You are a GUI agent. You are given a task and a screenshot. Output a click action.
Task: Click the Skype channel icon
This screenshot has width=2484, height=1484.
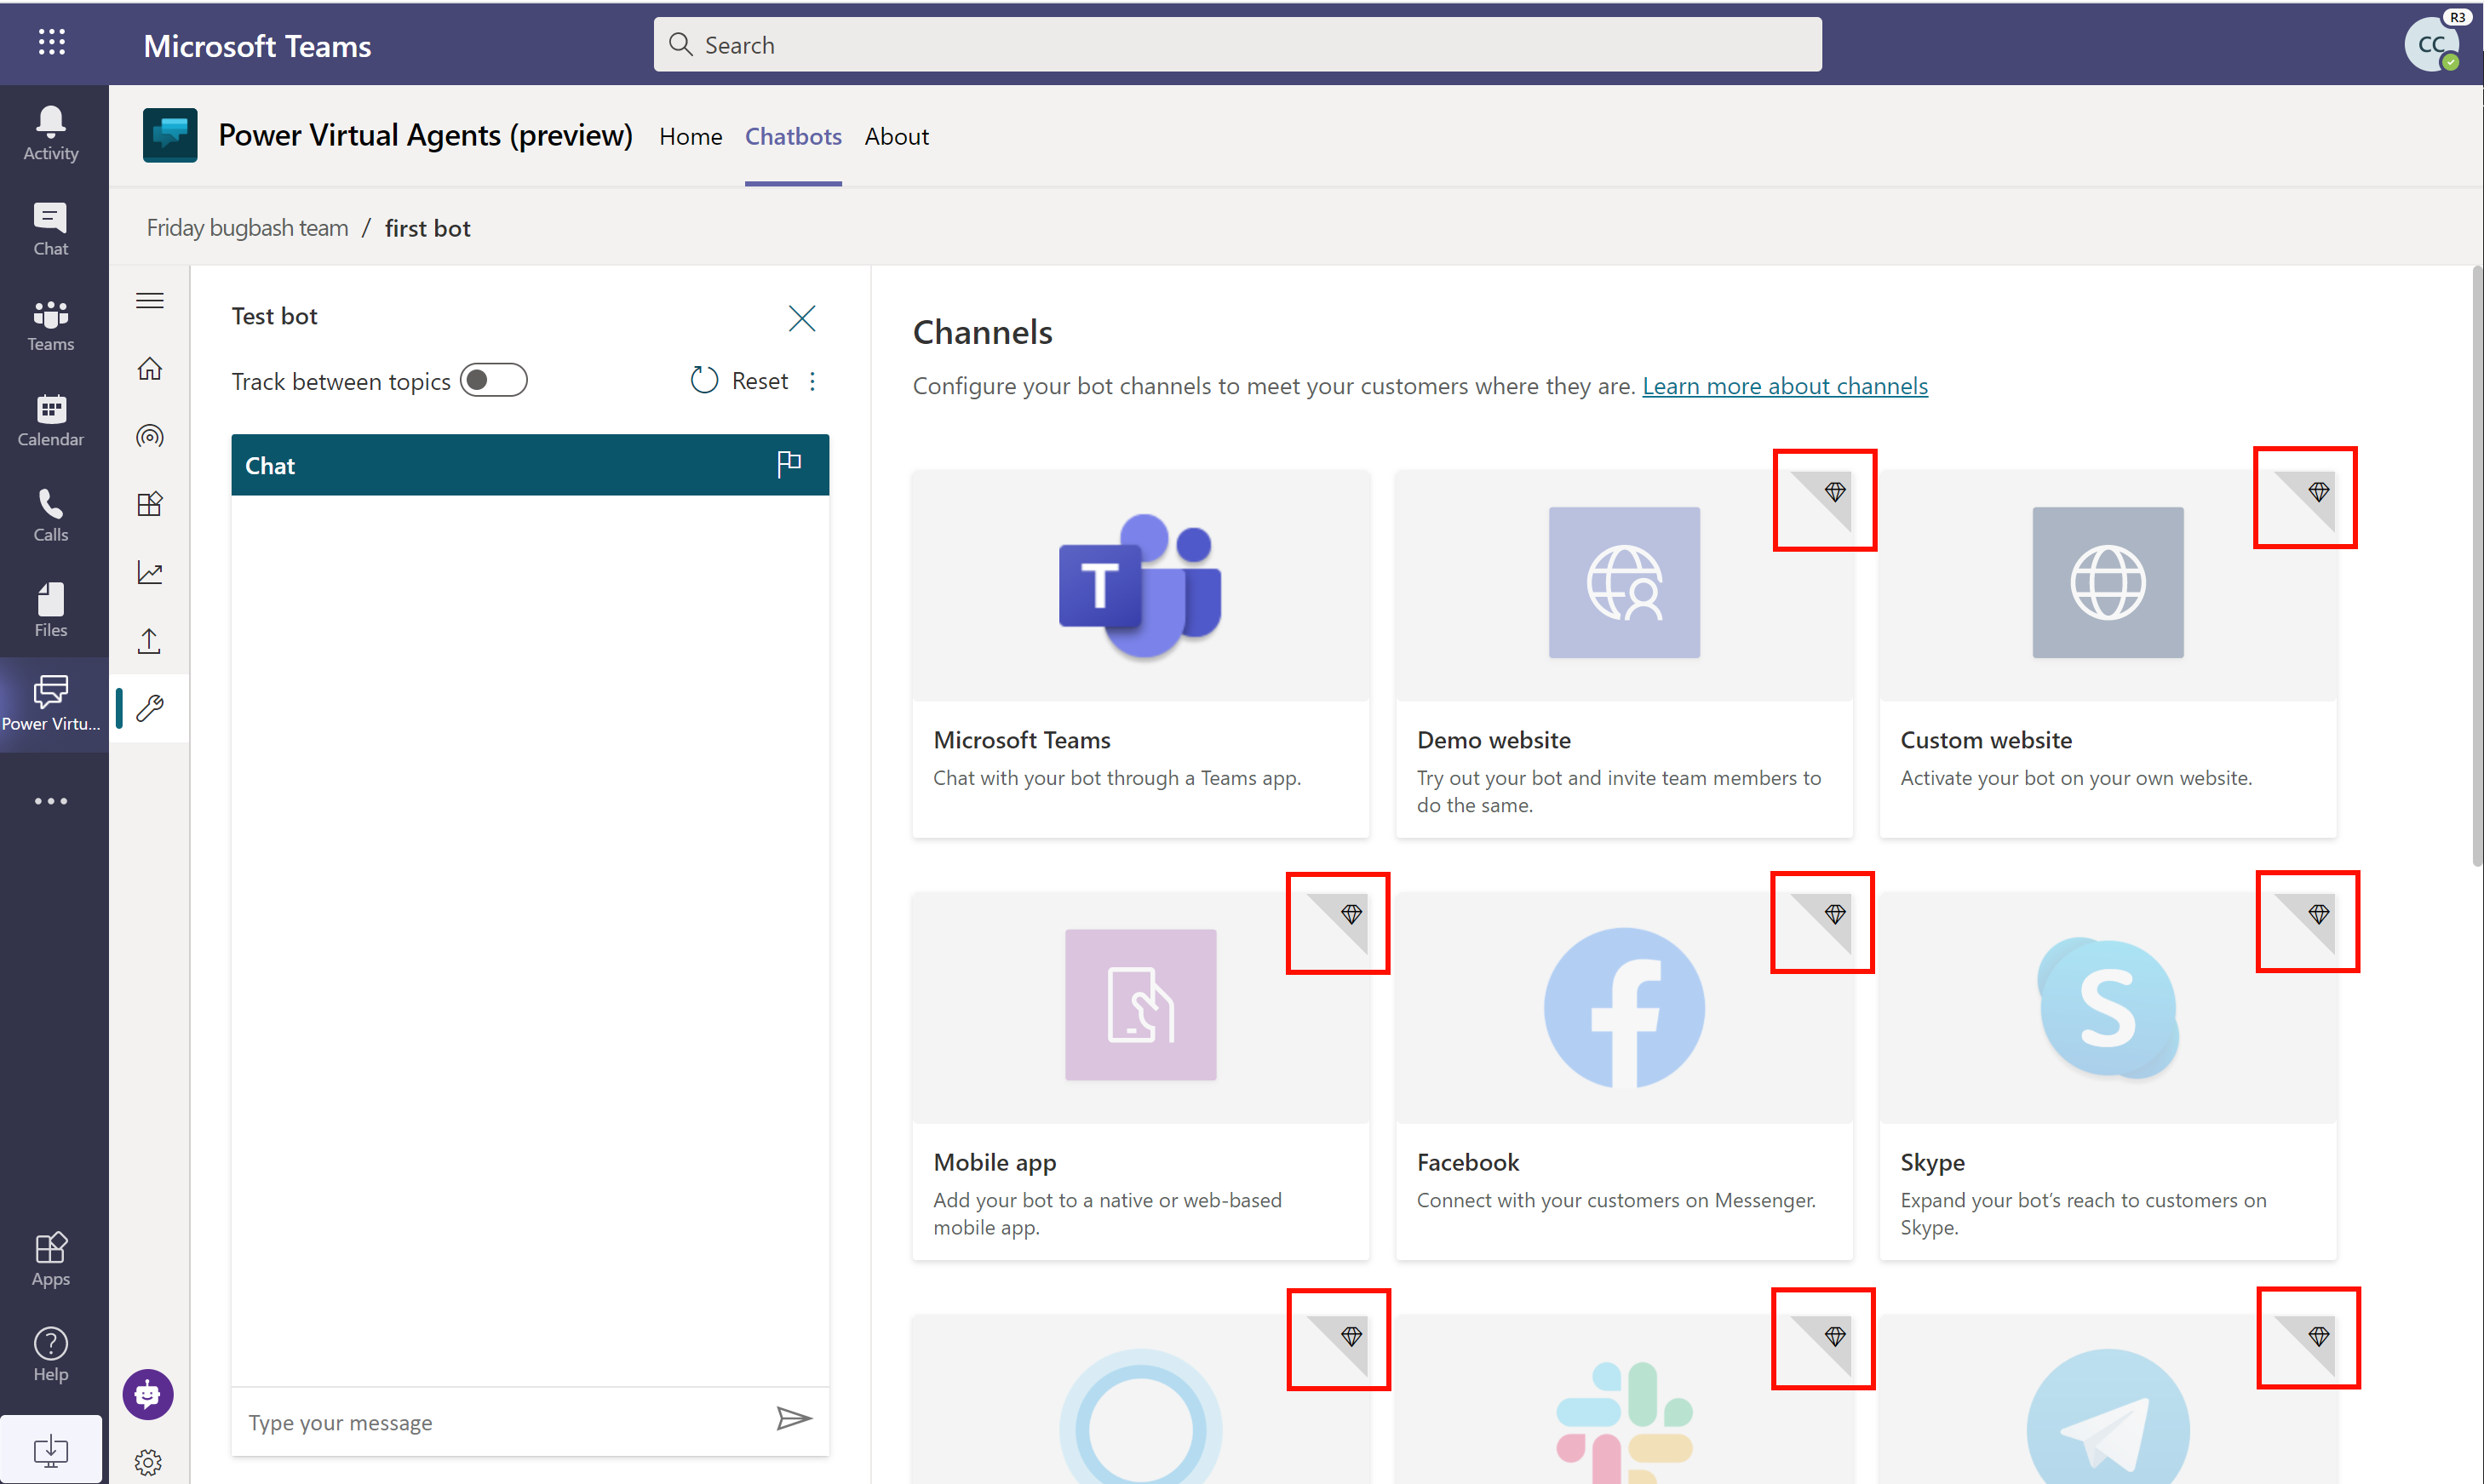coord(2106,1007)
